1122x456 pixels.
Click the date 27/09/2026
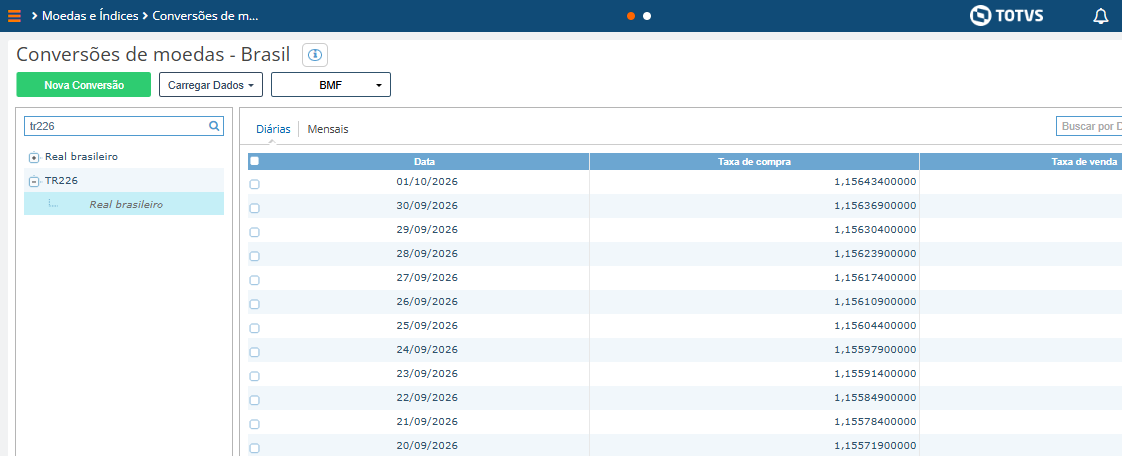(426, 278)
